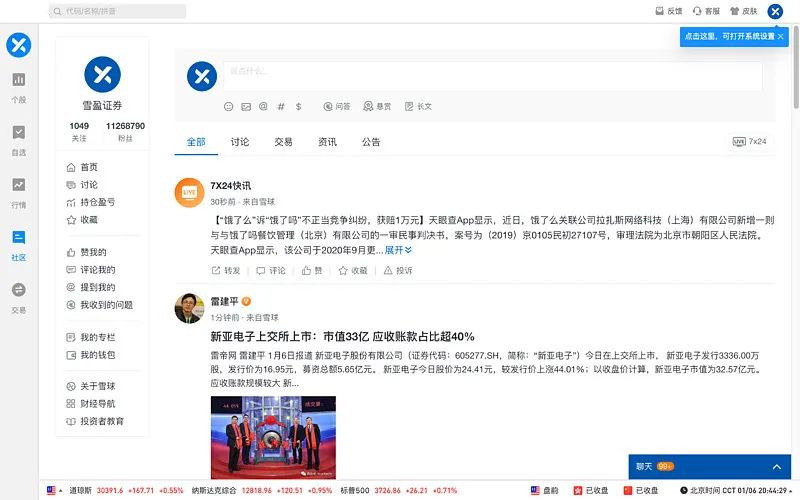Open the 新亚电子 listing ceremony photo
800x500 pixels.
pos(273,437)
